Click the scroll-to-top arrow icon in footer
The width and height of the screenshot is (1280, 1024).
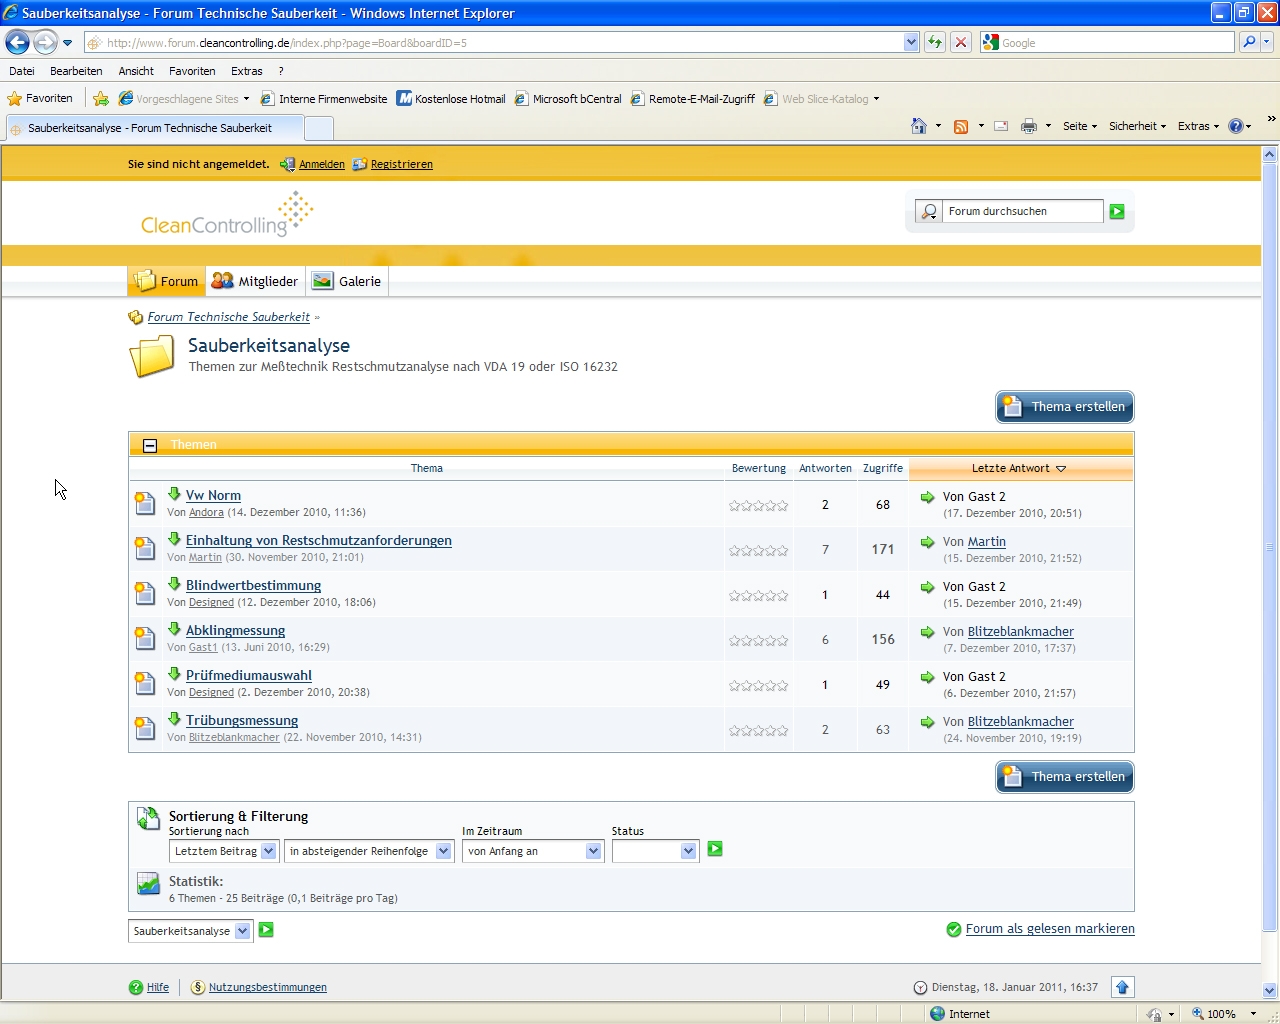tap(1122, 987)
